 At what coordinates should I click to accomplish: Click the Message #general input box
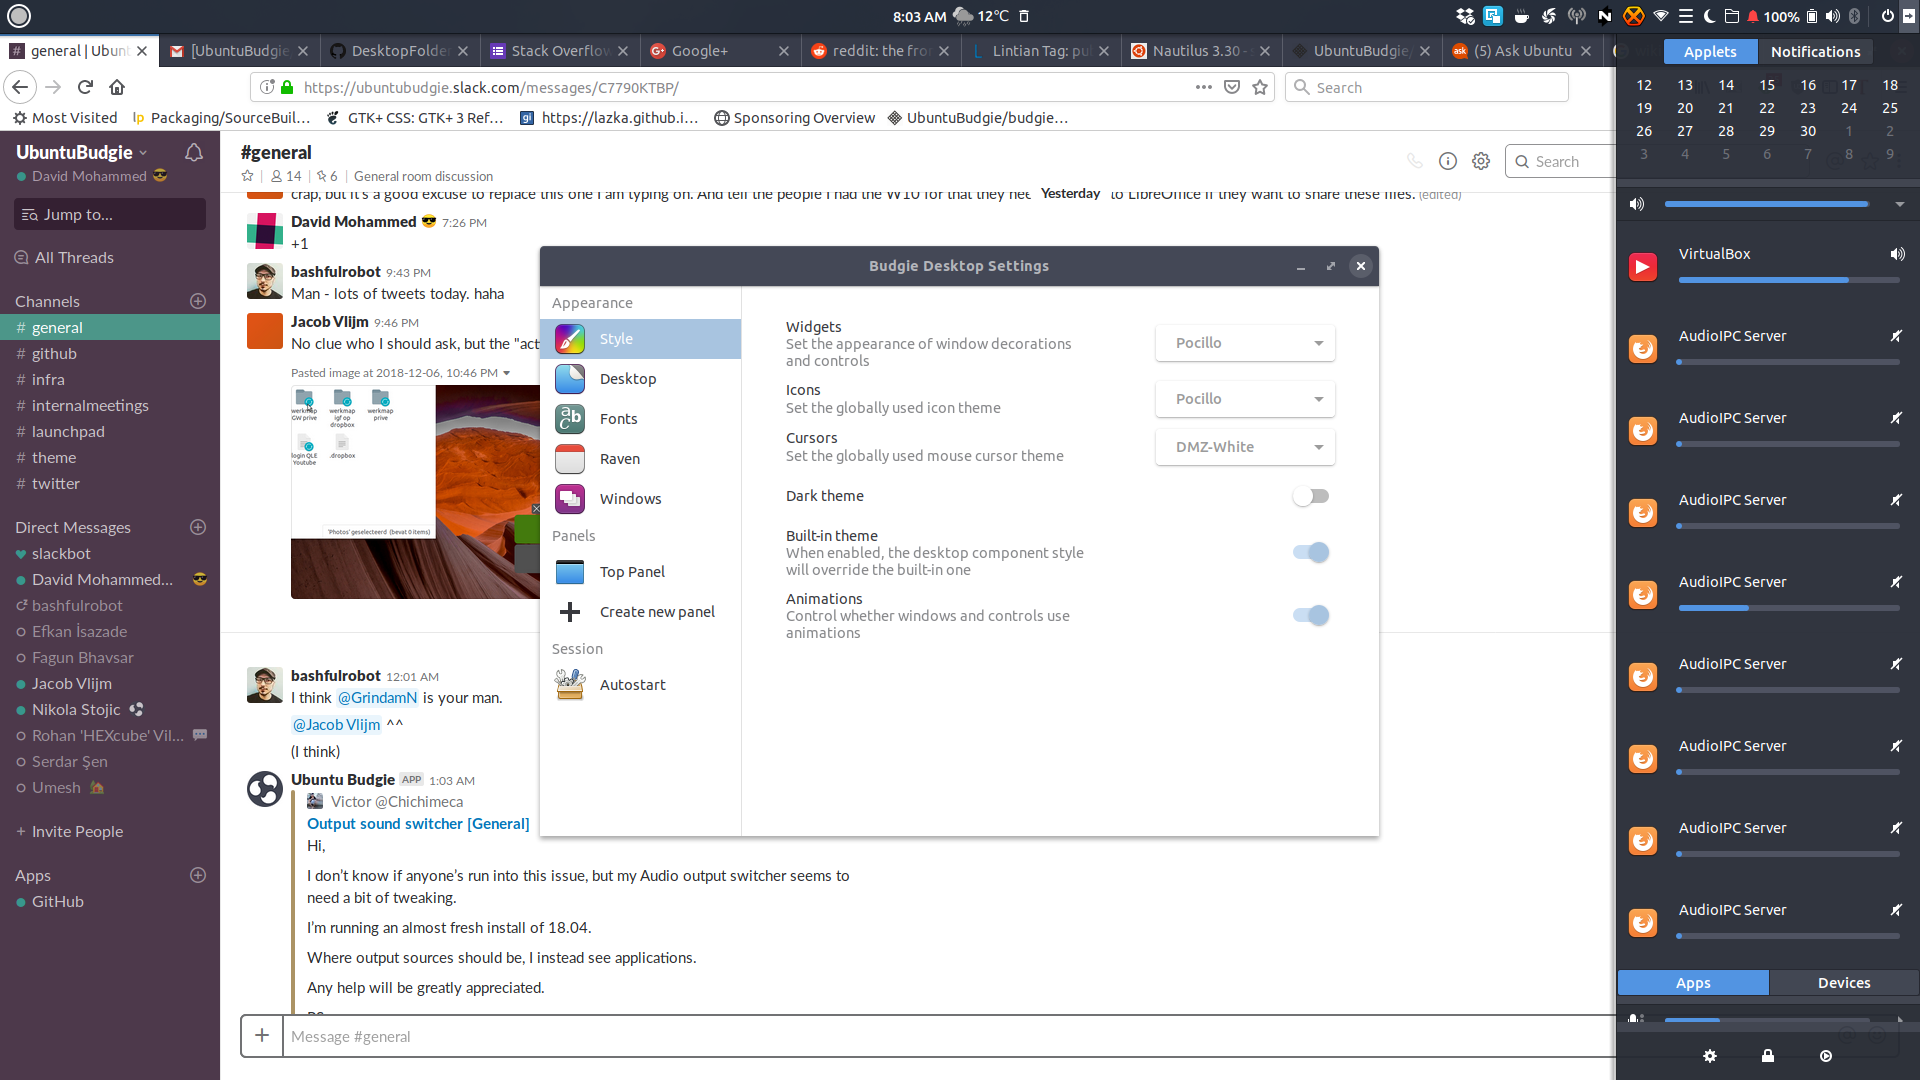point(950,1036)
